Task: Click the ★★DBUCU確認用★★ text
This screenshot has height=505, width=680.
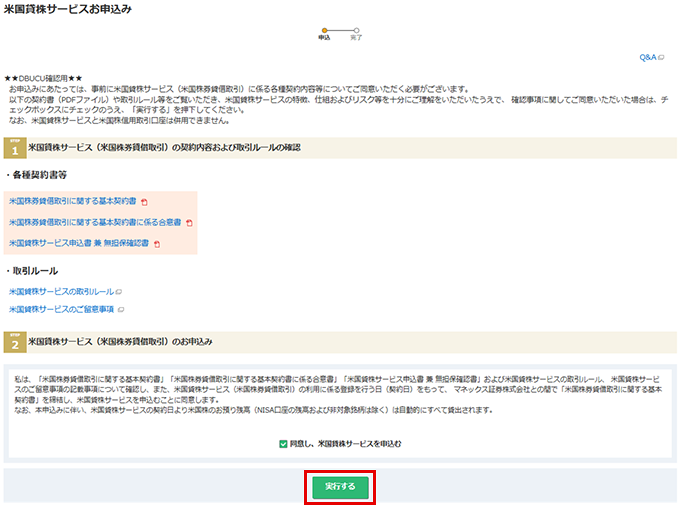Action: 43,79
